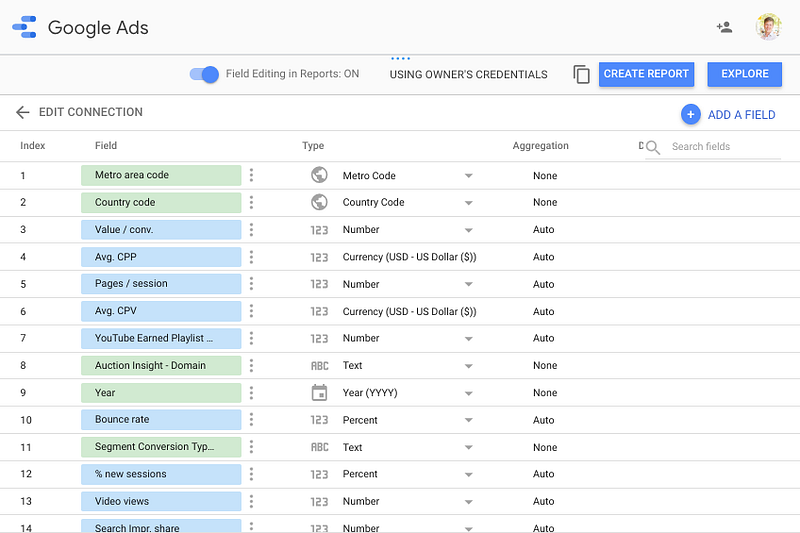Open more options for Metro area code

coord(251,175)
